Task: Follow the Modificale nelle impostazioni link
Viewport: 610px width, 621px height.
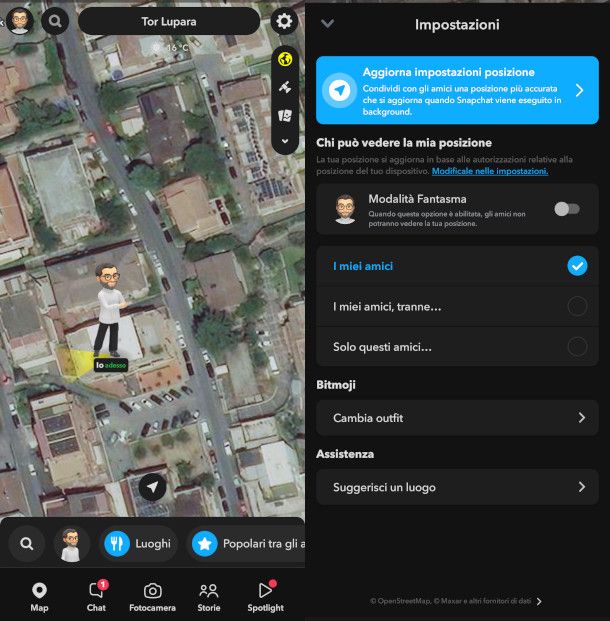Action: (490, 171)
